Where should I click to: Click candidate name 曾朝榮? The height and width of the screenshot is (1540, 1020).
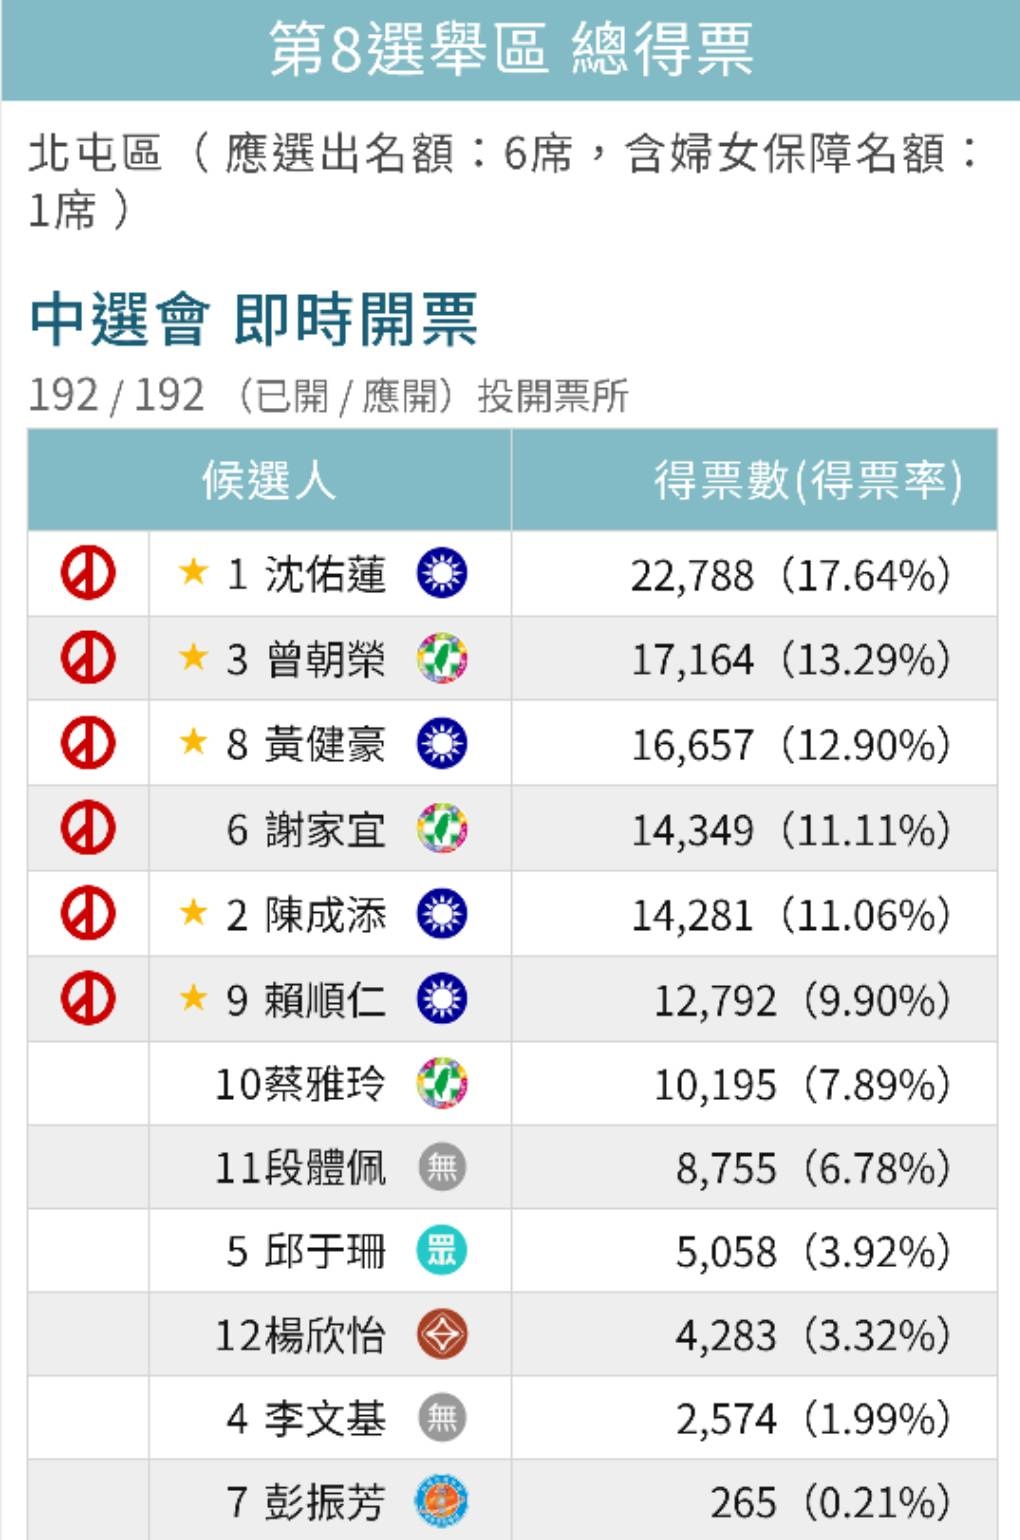(x=325, y=659)
